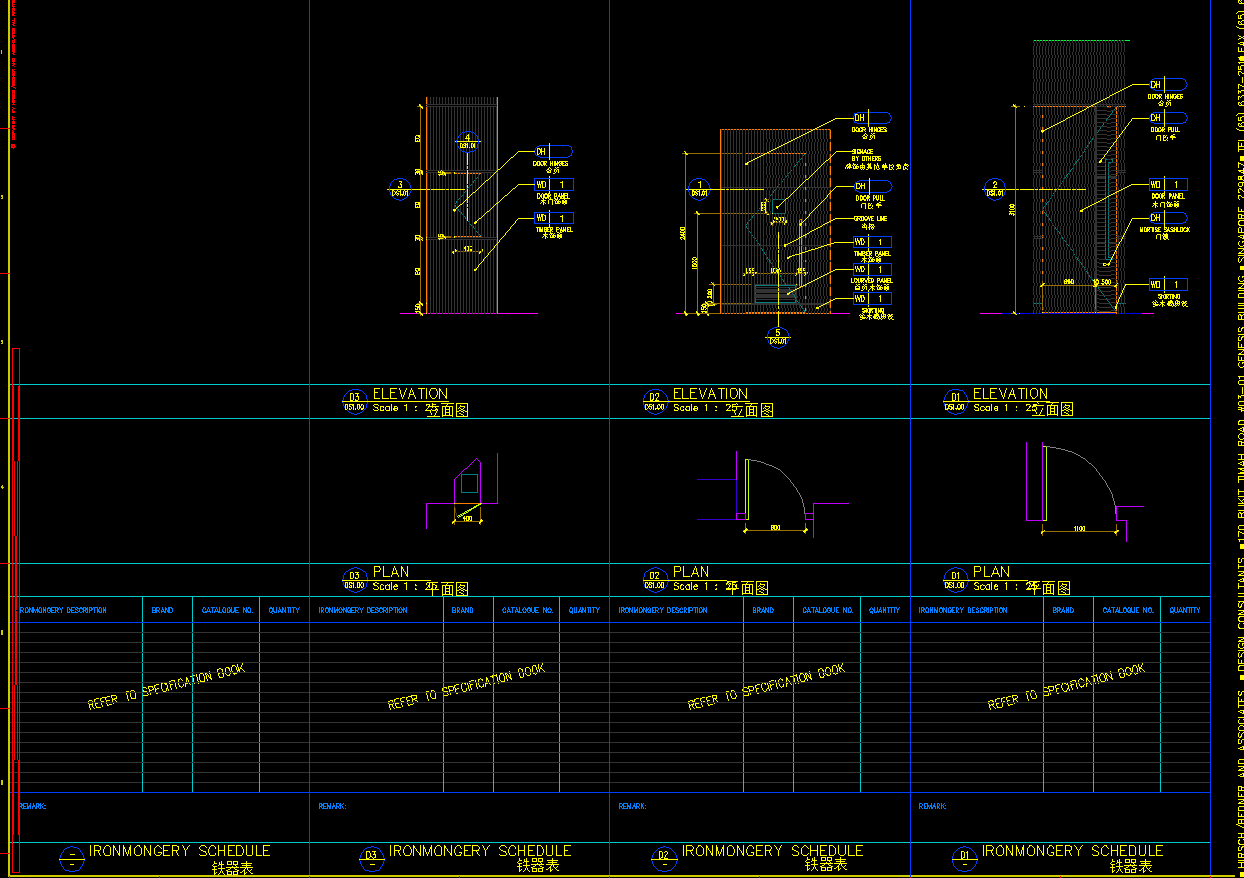Click the D1 plan title bubble
This screenshot has height=878, width=1244.
click(955, 580)
